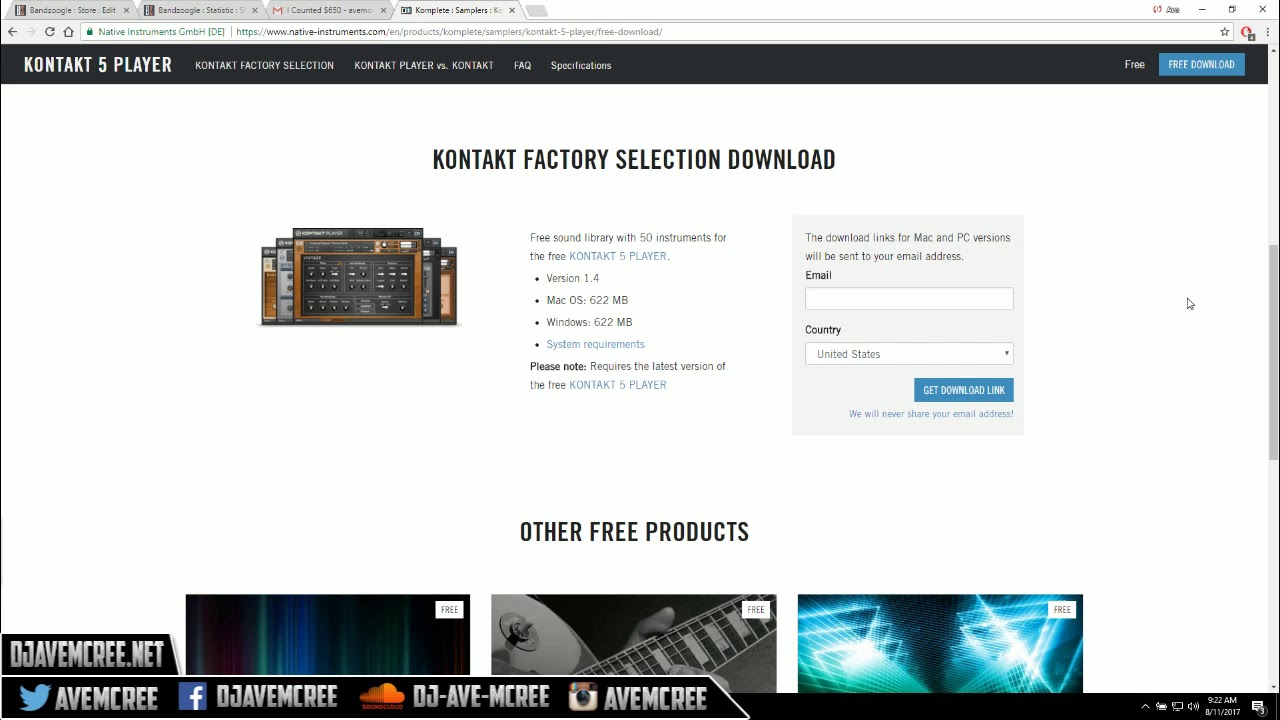Open the volume speaker tray icon
The height and width of the screenshot is (720, 1280).
1193,707
